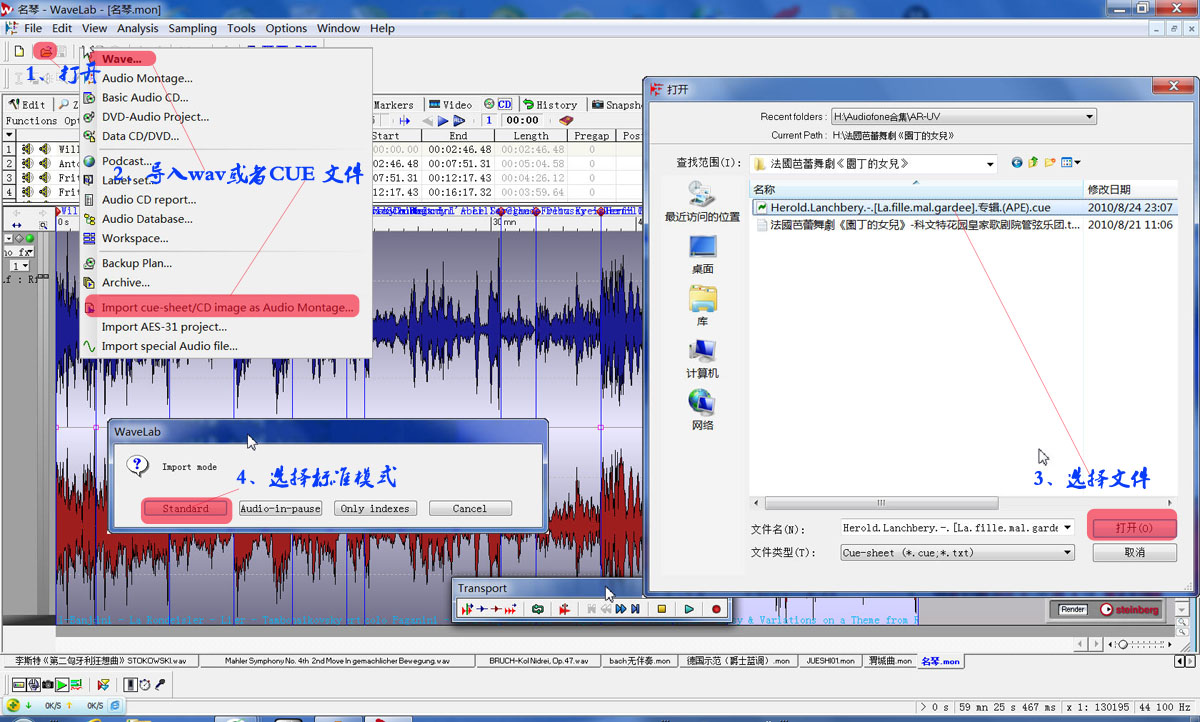Go up one folder level icon
This screenshot has height=722, width=1200.
(x=1033, y=162)
